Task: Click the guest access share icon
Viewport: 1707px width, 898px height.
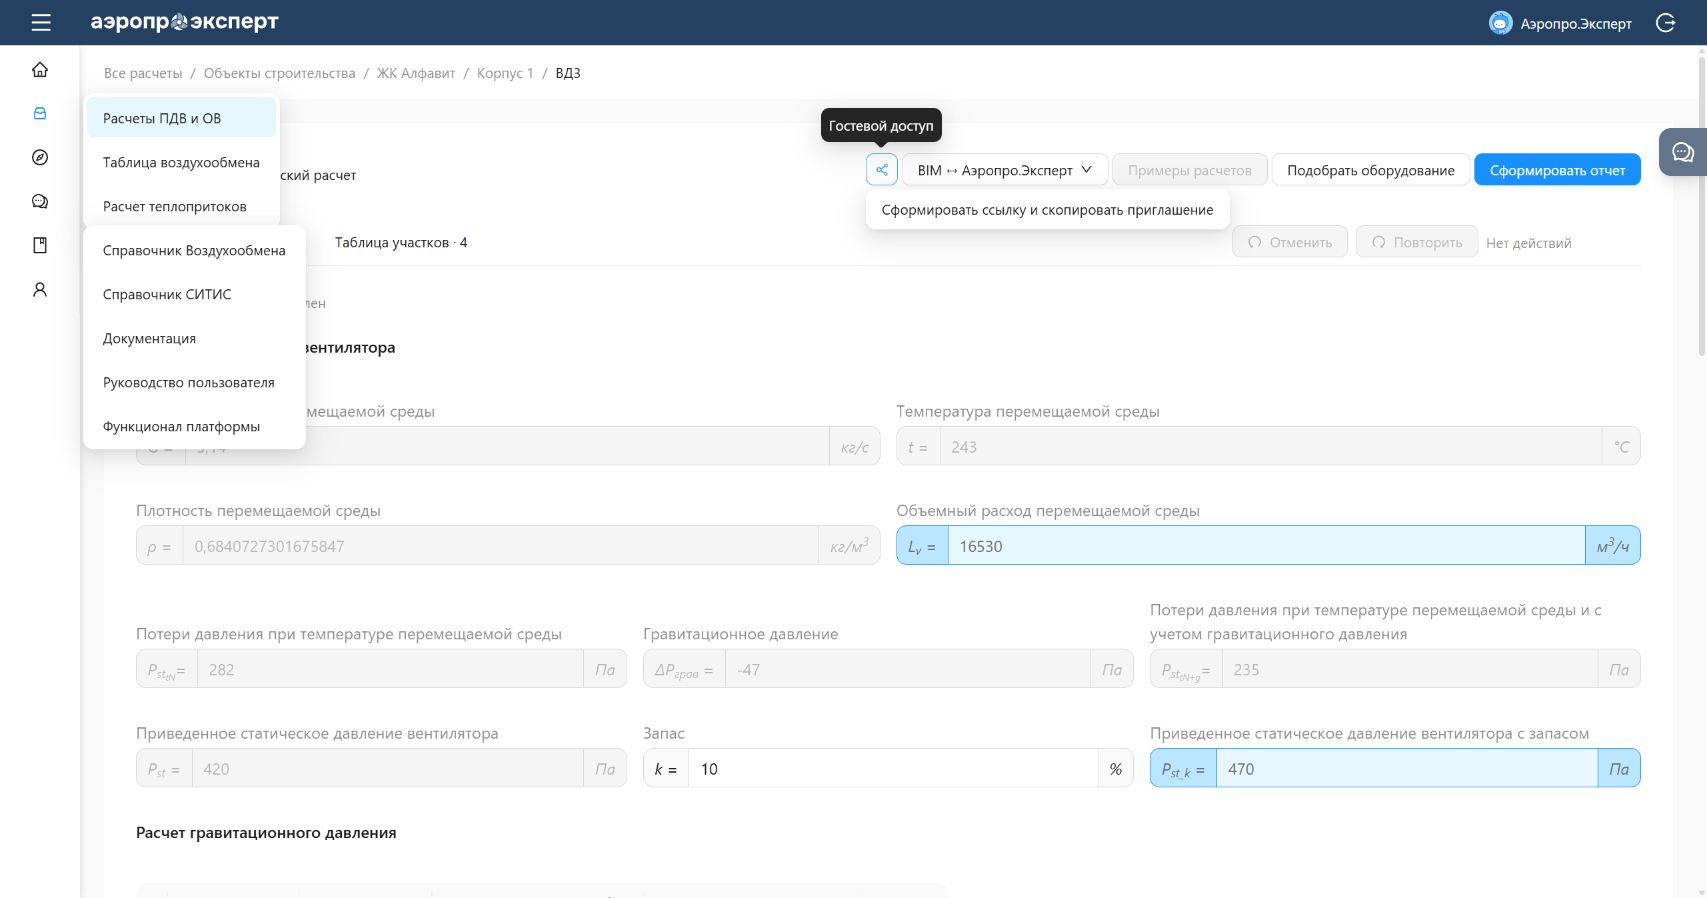Action: 882,170
